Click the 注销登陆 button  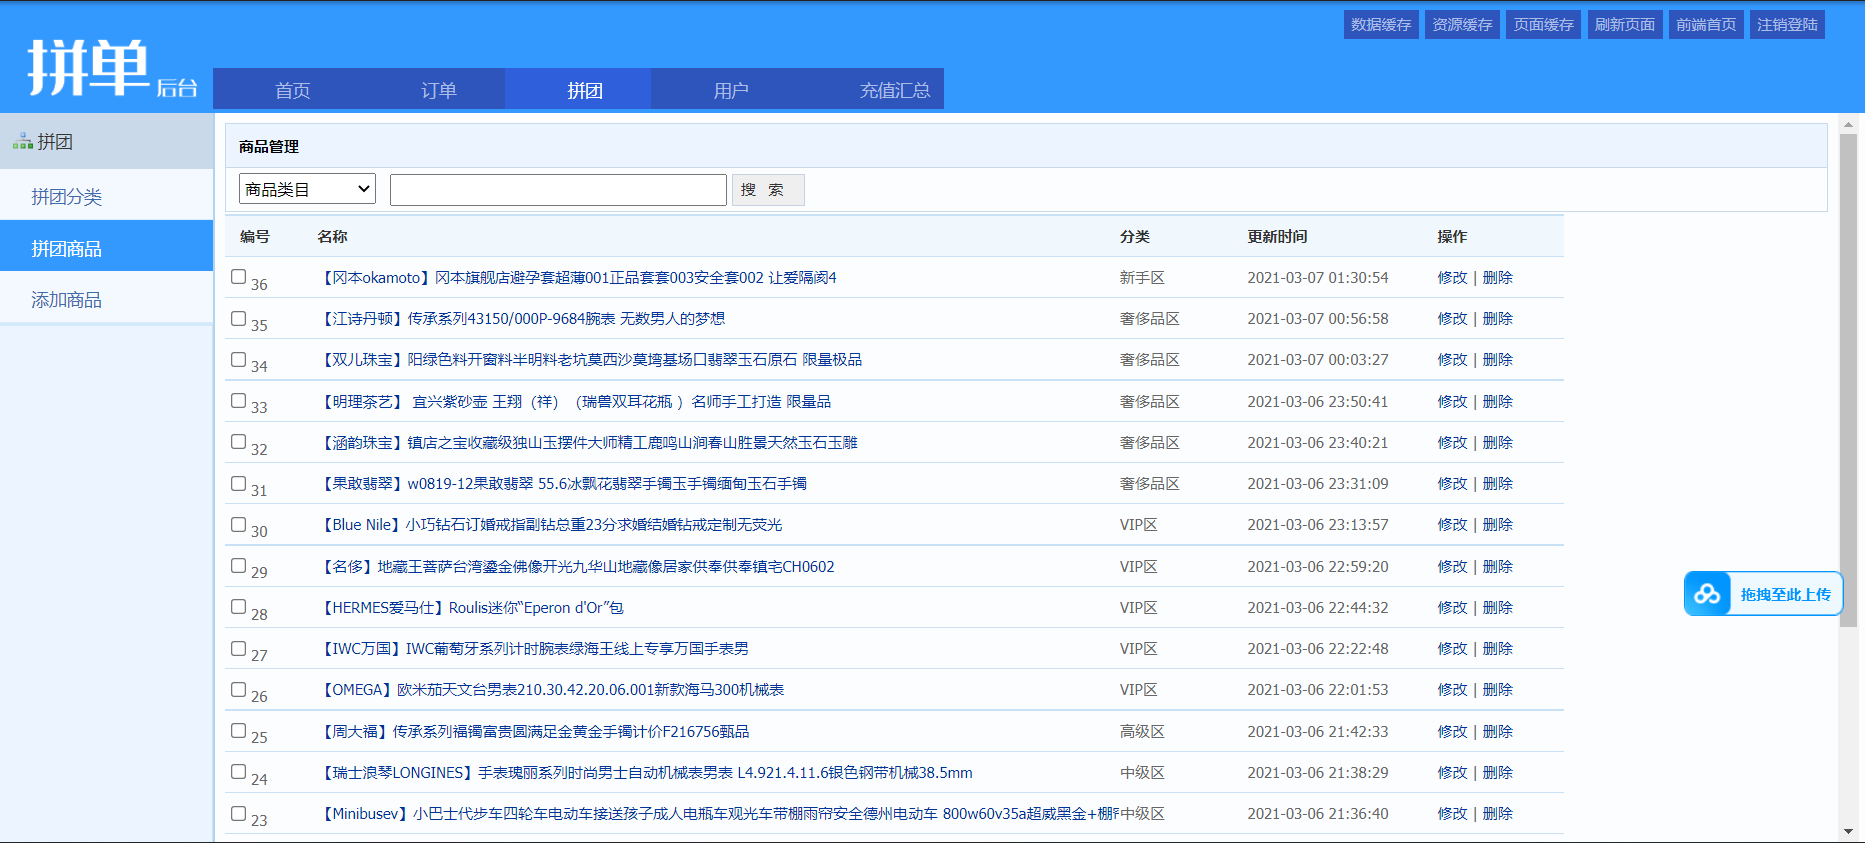click(1787, 25)
